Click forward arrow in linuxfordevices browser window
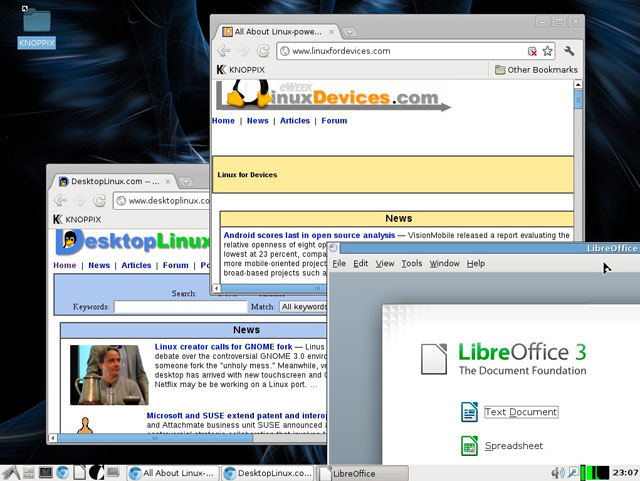 244,51
